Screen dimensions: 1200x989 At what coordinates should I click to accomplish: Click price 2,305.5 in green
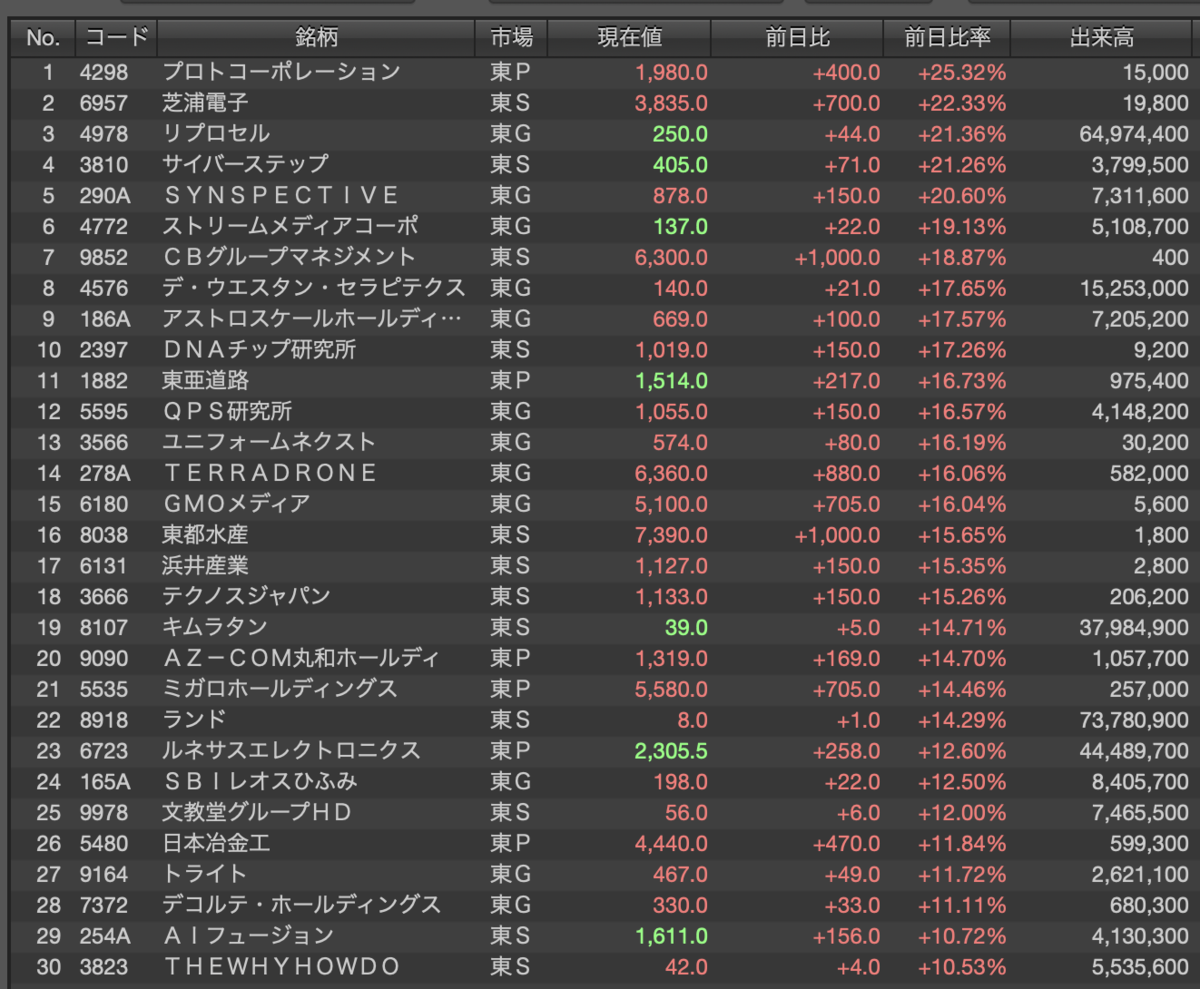(671, 751)
